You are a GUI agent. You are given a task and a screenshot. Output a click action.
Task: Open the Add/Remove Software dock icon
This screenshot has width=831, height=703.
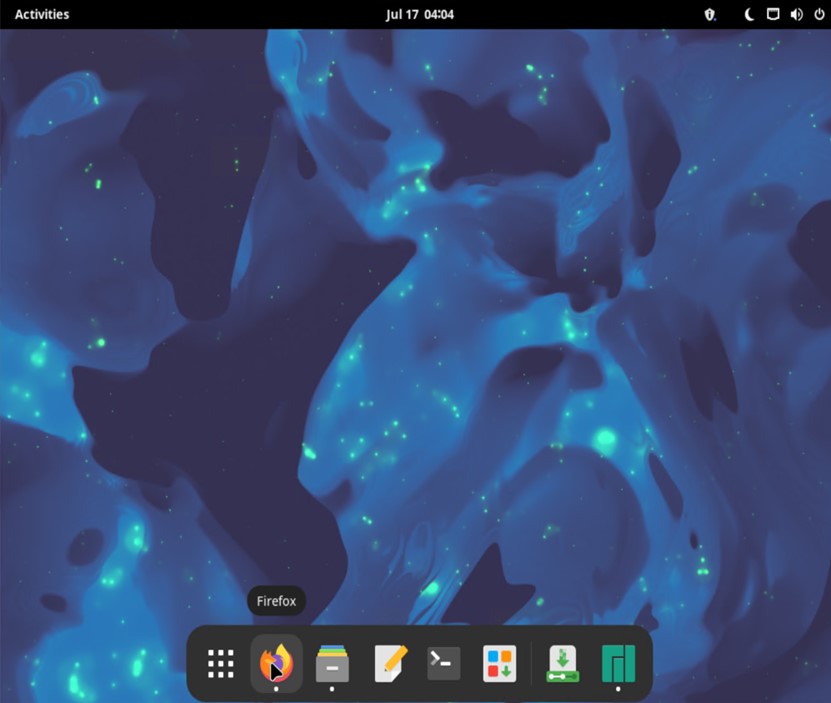(x=499, y=663)
